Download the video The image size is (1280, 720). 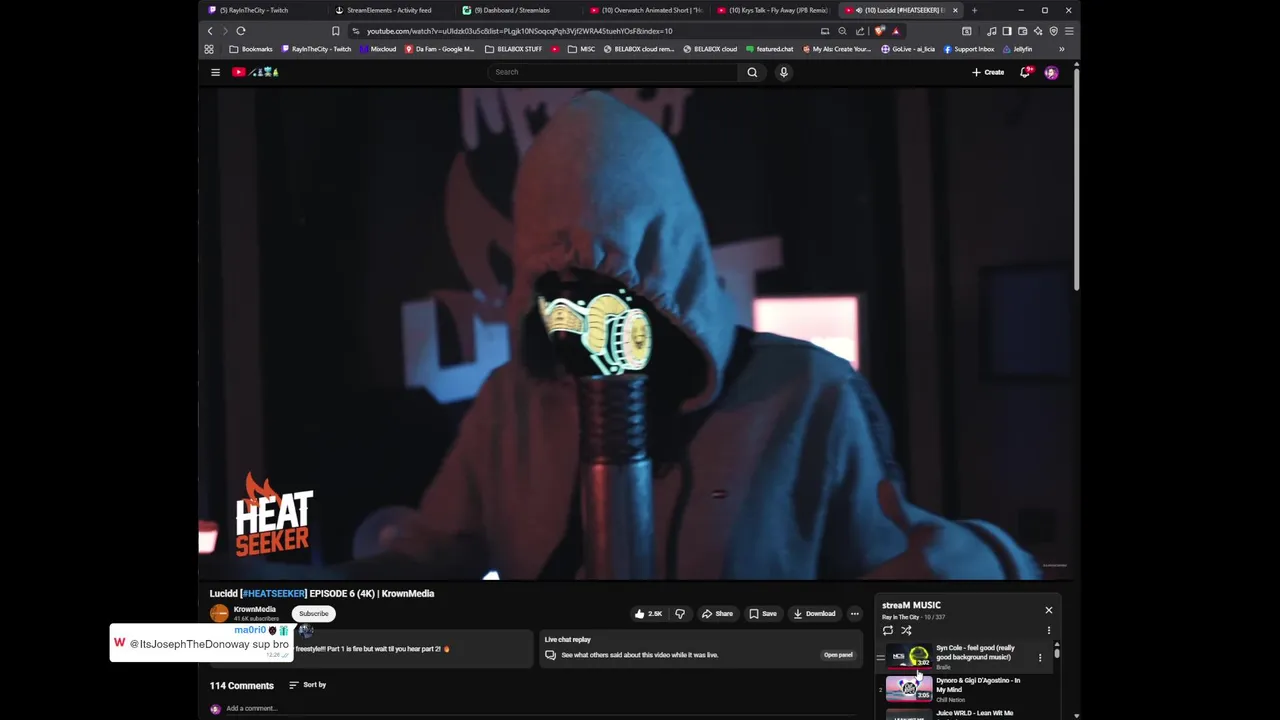pyautogui.click(x=814, y=614)
